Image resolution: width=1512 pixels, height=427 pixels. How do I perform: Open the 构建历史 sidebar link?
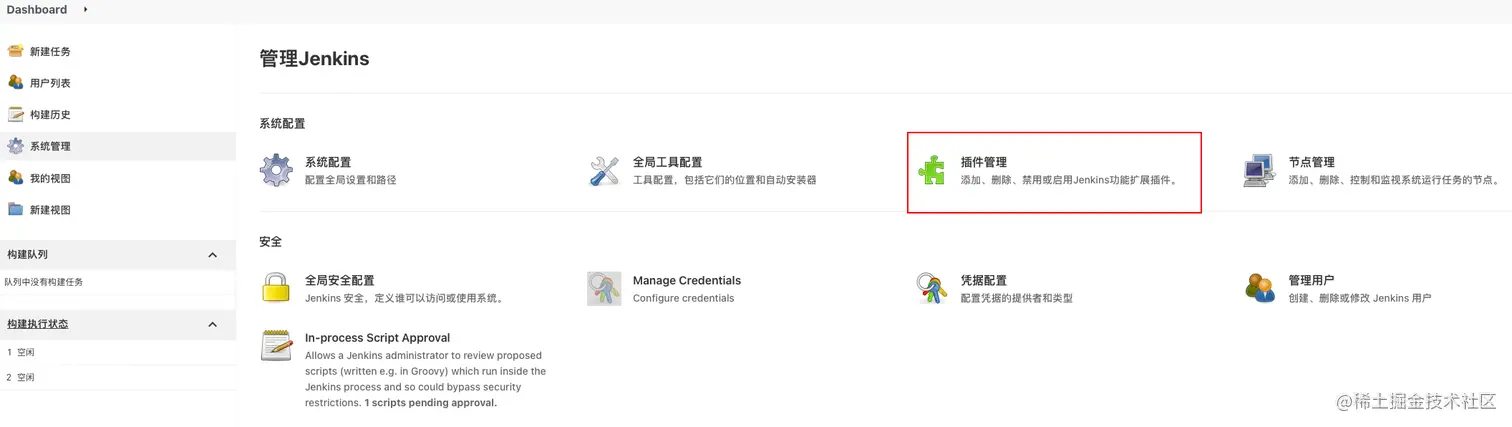[50, 114]
